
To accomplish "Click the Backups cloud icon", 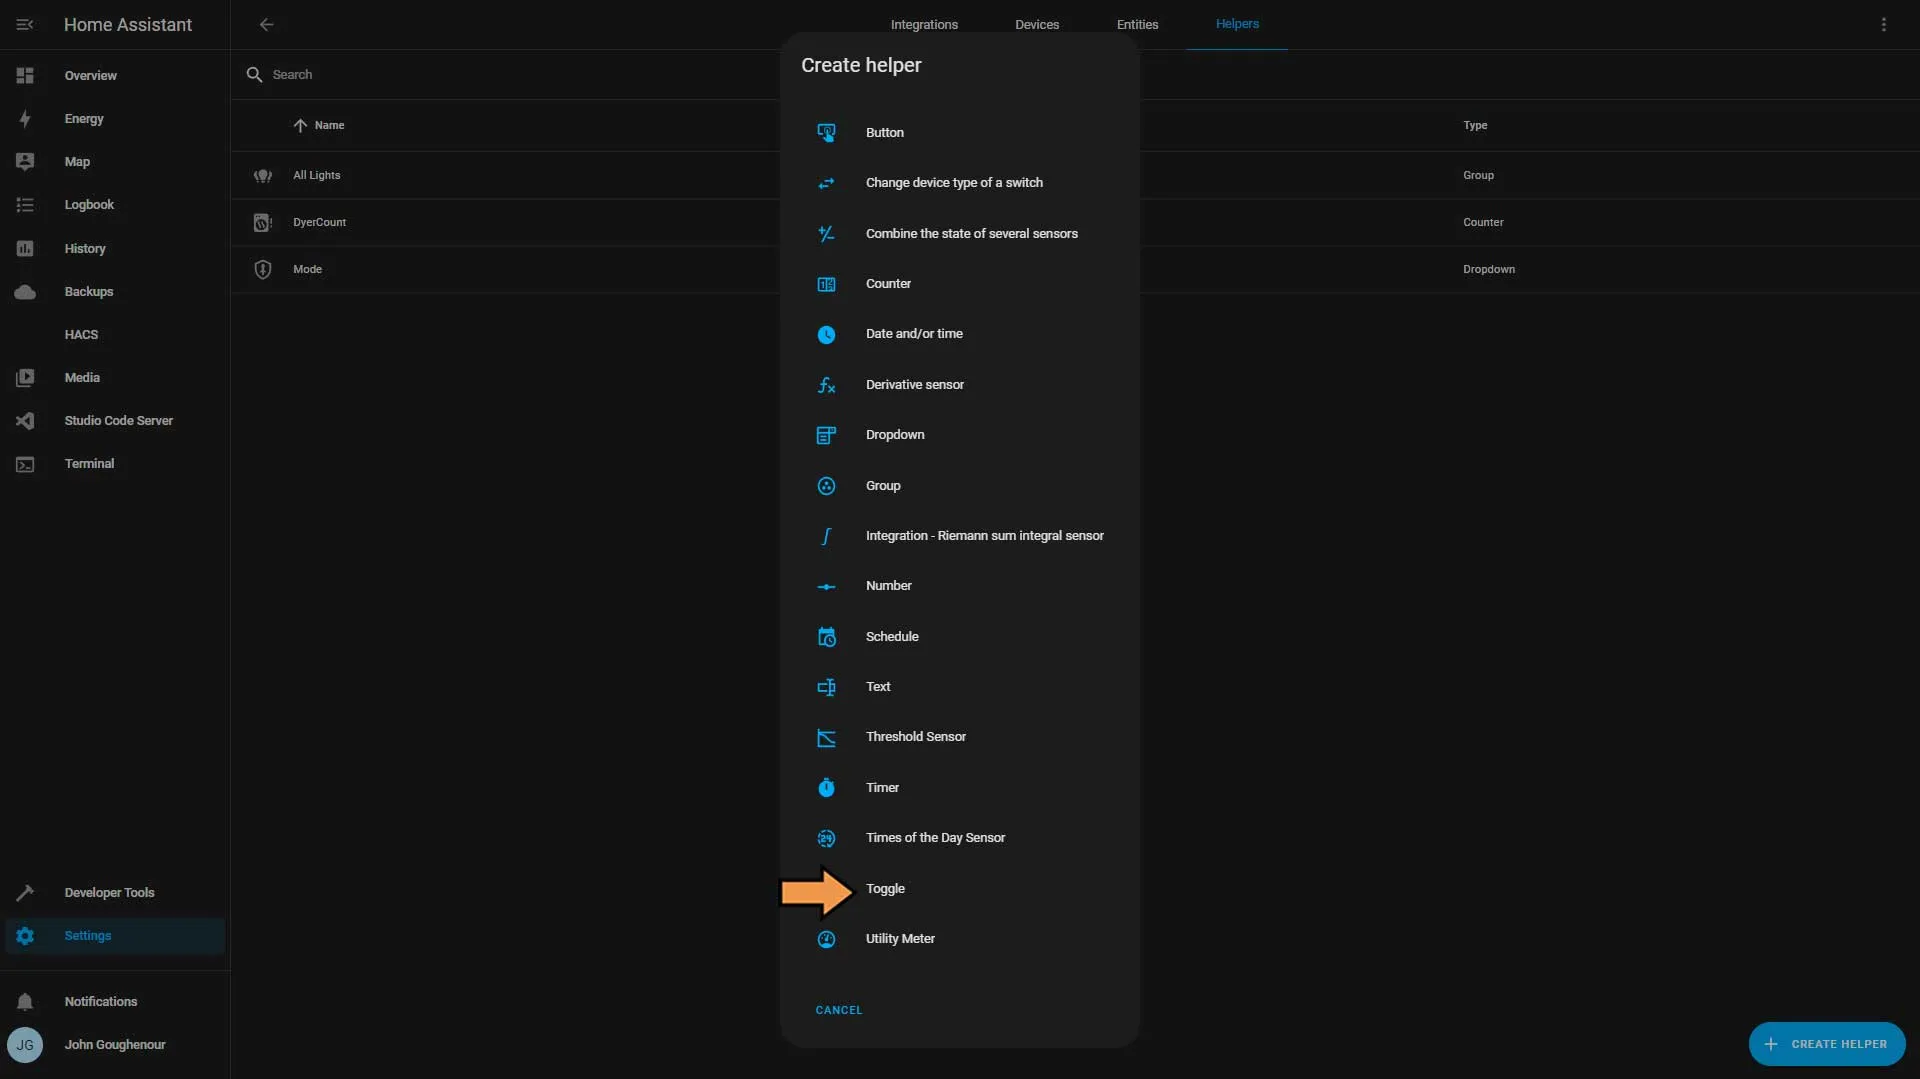I will 25,292.
